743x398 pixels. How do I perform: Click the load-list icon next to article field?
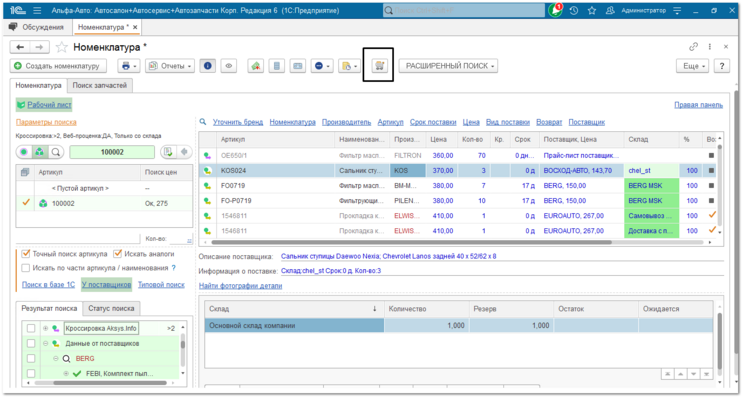(x=168, y=152)
